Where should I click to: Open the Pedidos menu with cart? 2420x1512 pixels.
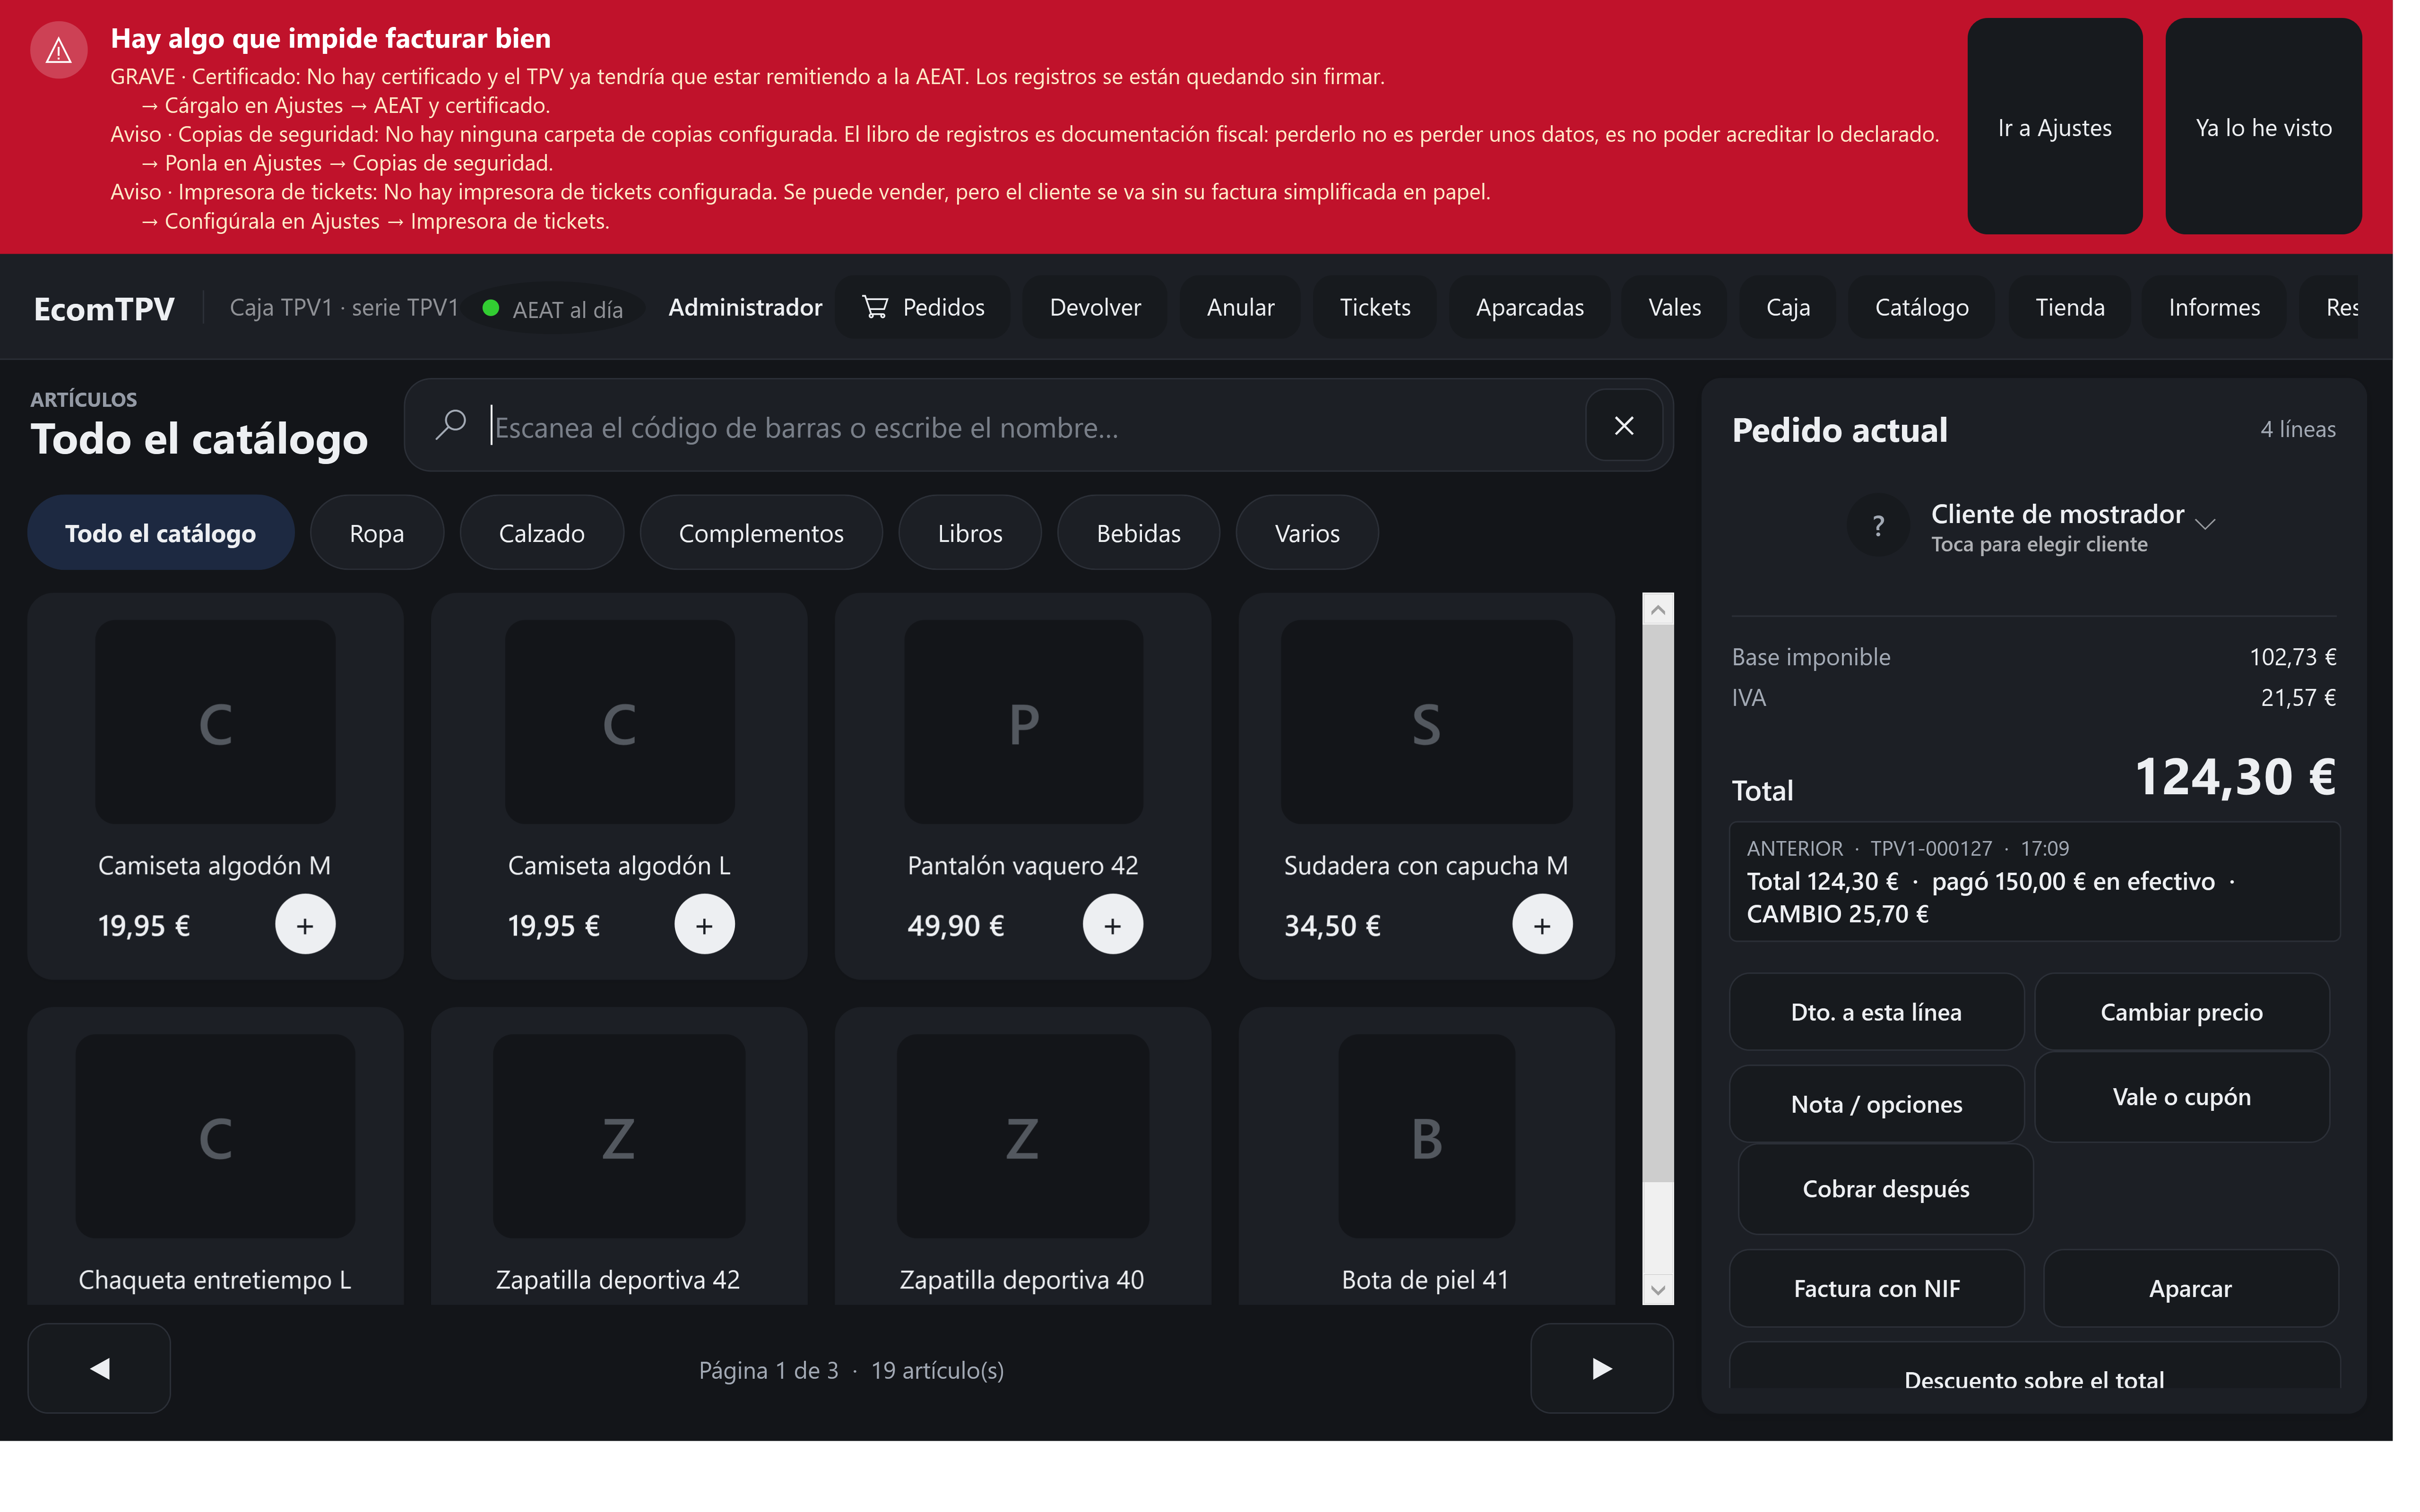[923, 307]
